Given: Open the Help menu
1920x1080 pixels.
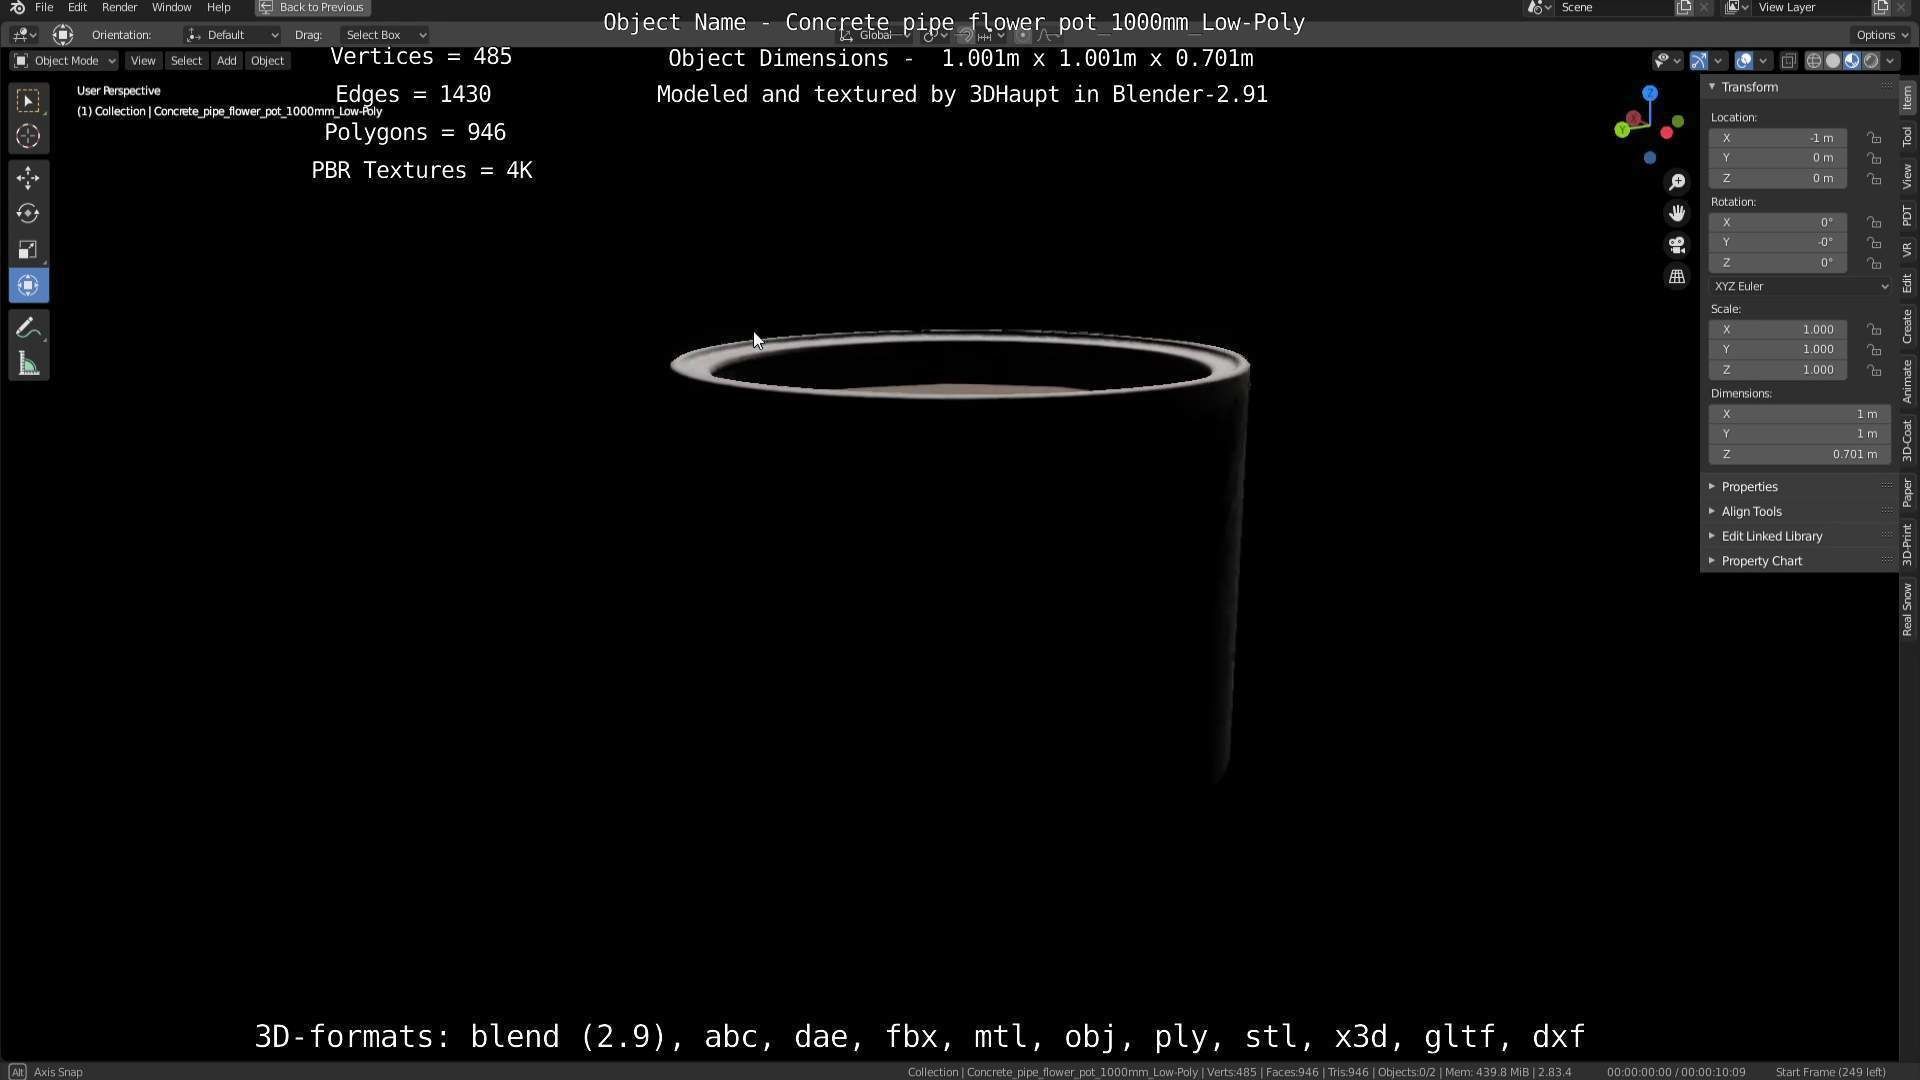Looking at the screenshot, I should pyautogui.click(x=218, y=7).
